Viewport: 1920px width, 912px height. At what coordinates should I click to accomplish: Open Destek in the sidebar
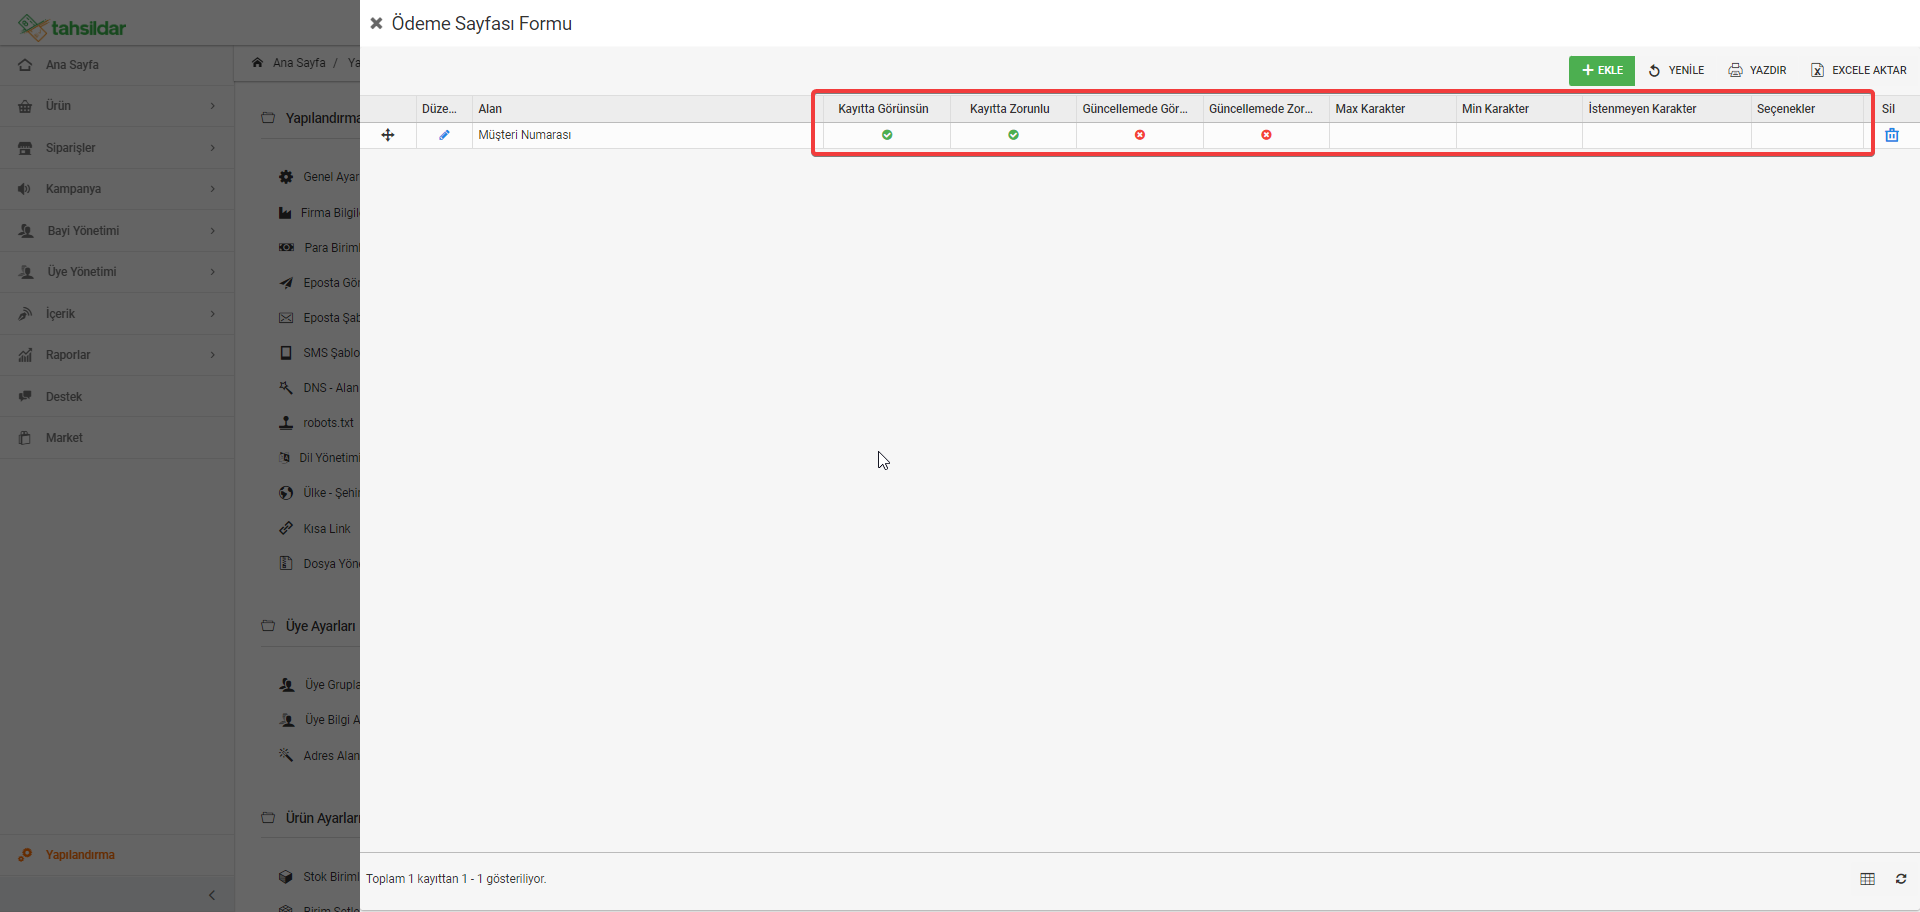point(117,397)
